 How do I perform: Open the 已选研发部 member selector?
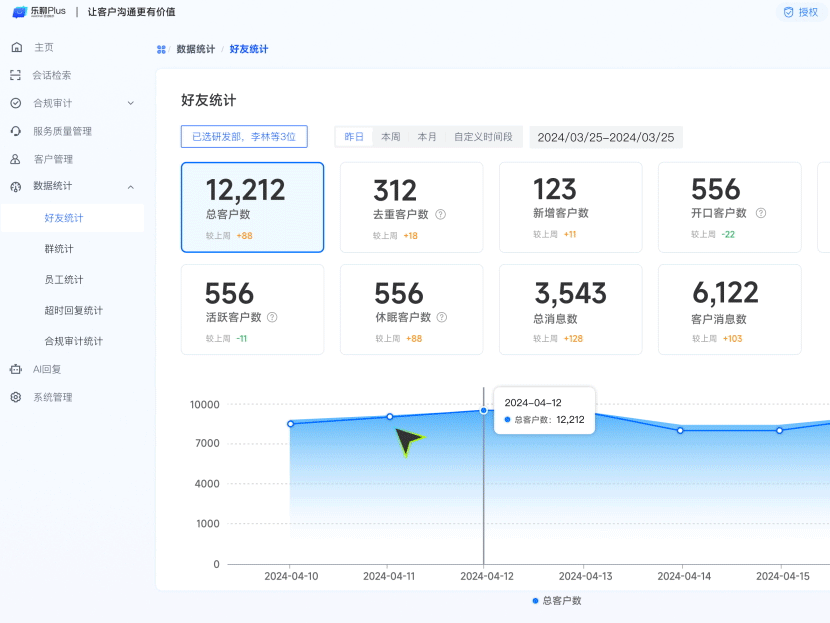tap(244, 137)
